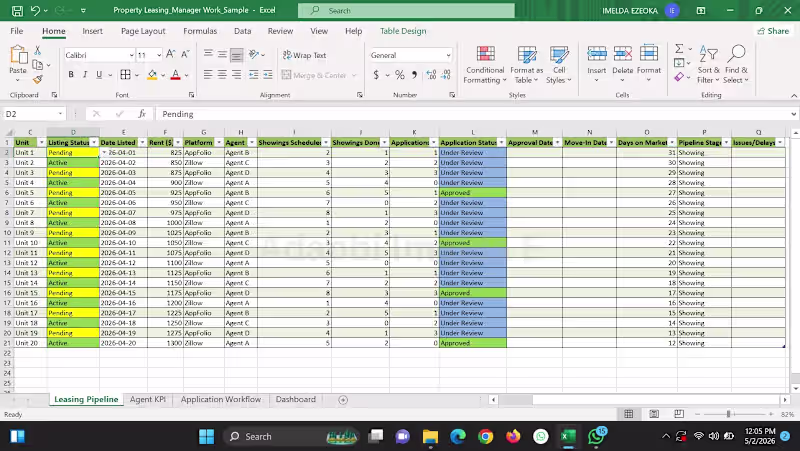Activate the Format Painter brush
This screenshot has height=451, width=800.
pyautogui.click(x=37, y=79)
